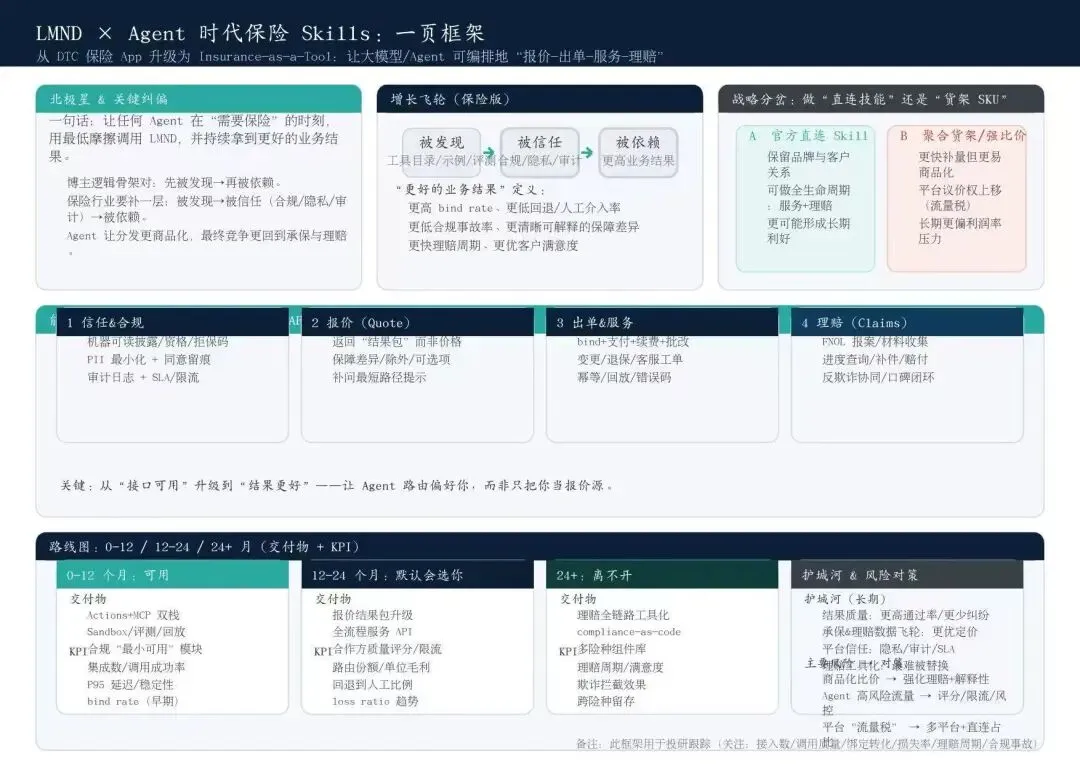The width and height of the screenshot is (1080, 764).
Task: Click the option A card 官方直连 Skill
Action: [805, 198]
